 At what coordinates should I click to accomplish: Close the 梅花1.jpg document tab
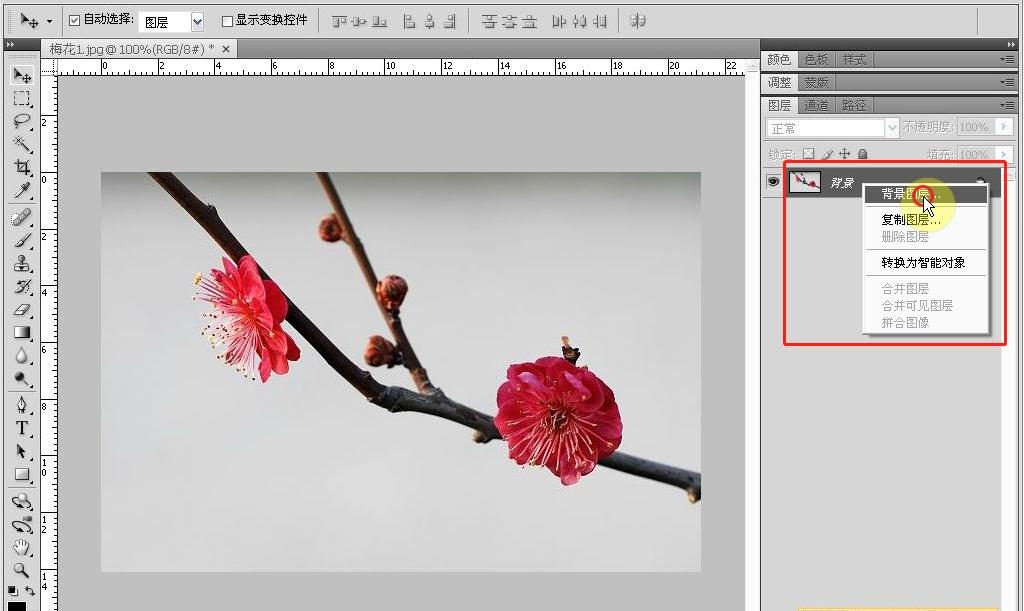tap(226, 48)
